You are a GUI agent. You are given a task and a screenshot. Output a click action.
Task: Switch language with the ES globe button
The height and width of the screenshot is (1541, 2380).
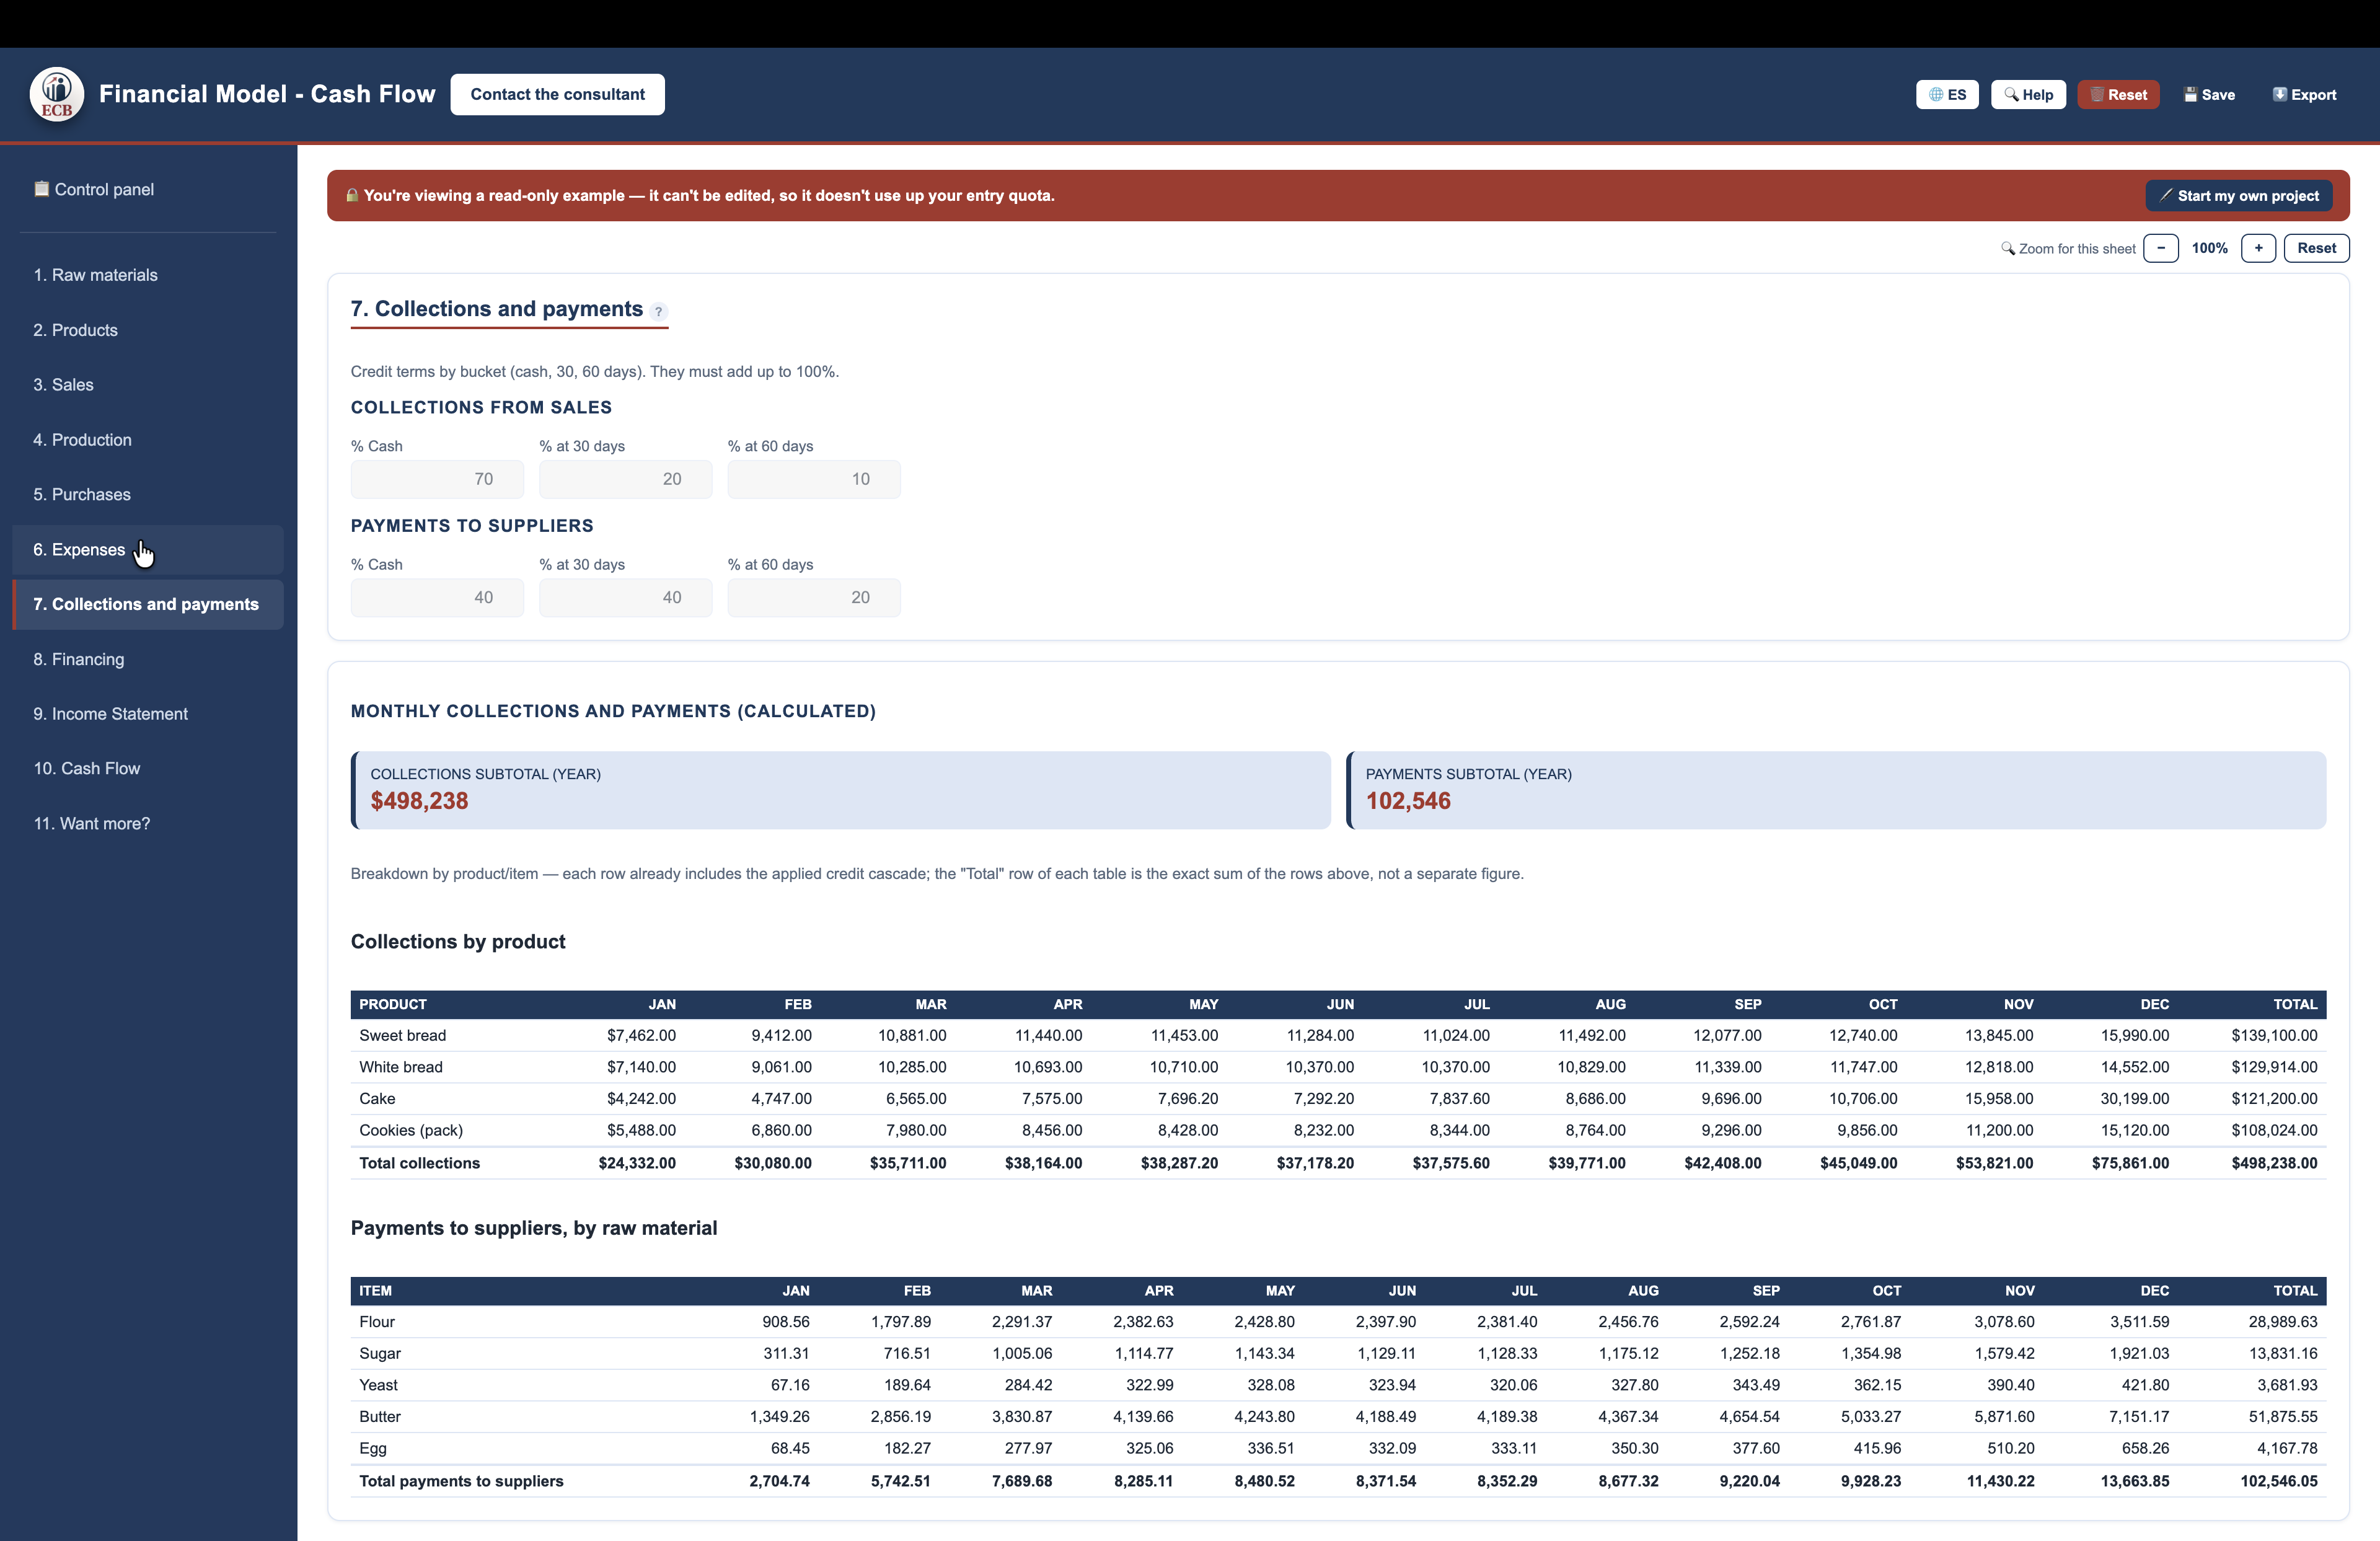click(x=1946, y=95)
